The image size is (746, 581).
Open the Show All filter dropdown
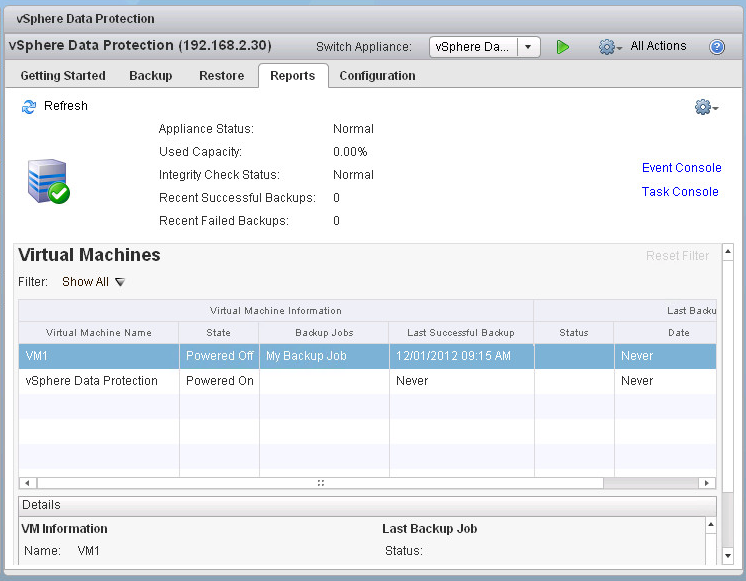click(93, 282)
